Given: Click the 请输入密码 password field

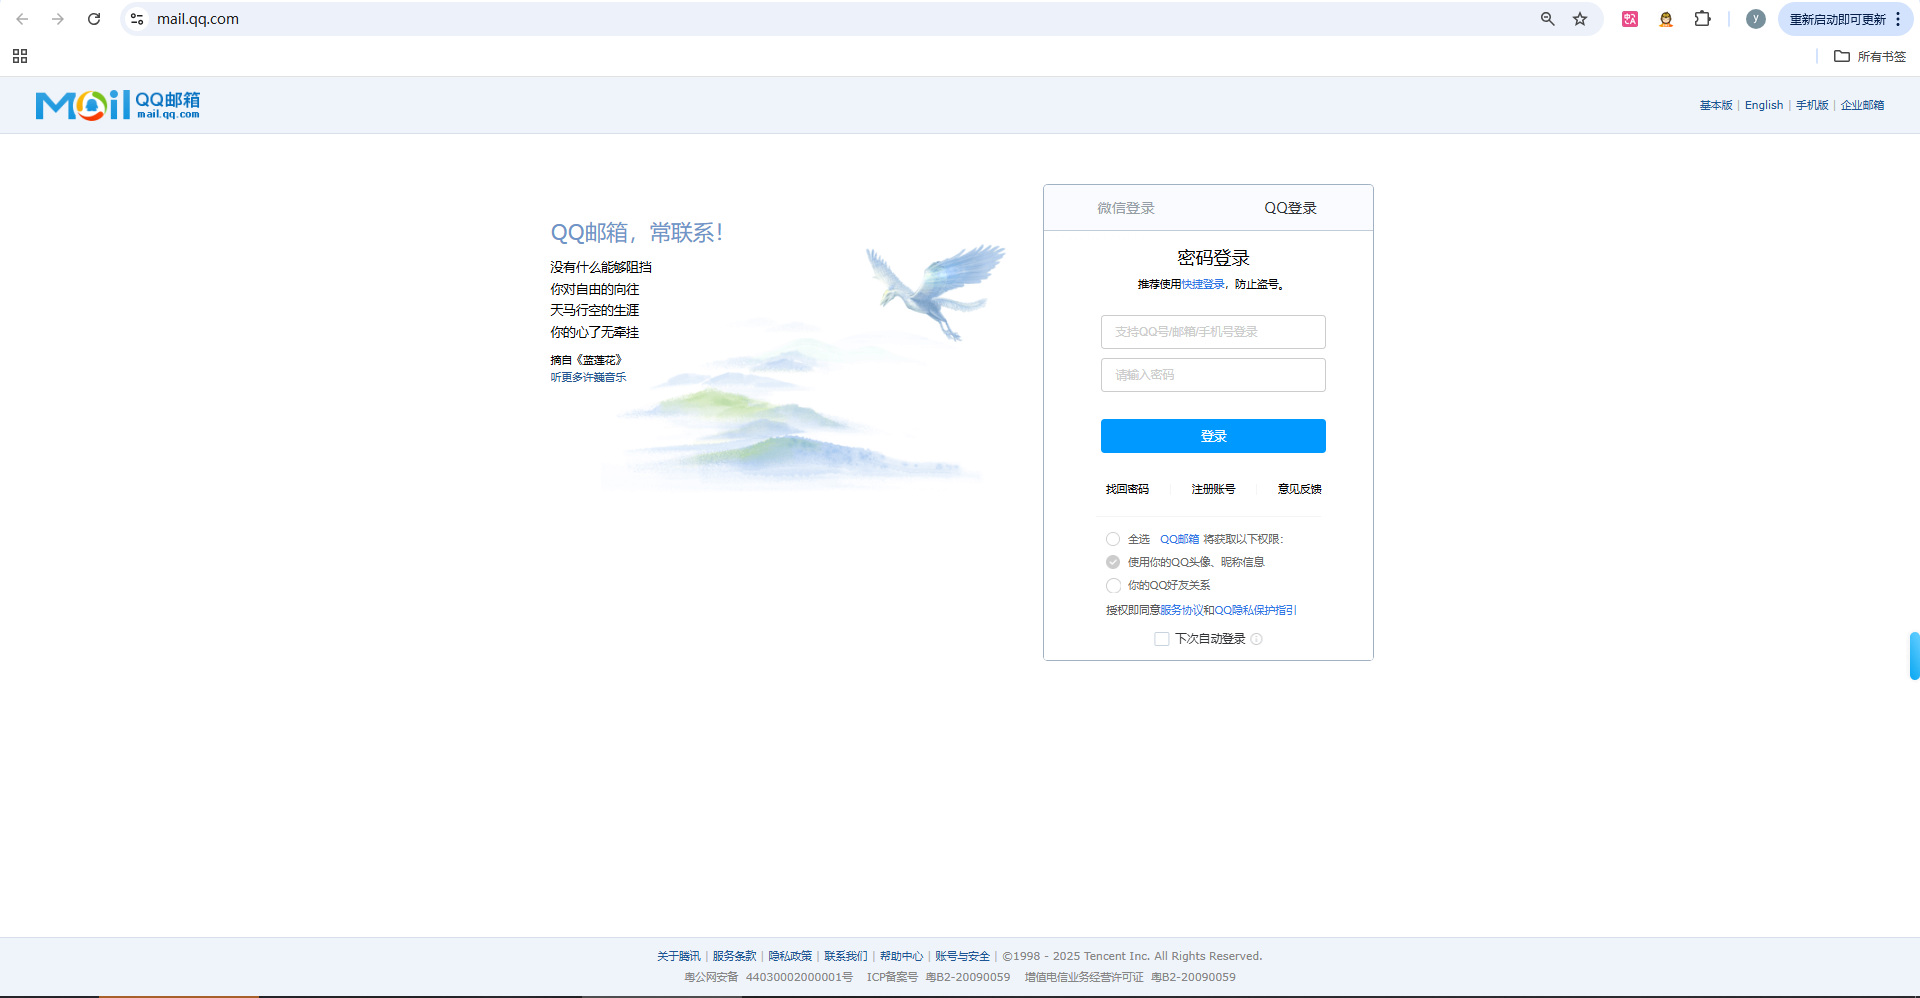Looking at the screenshot, I should 1213,375.
